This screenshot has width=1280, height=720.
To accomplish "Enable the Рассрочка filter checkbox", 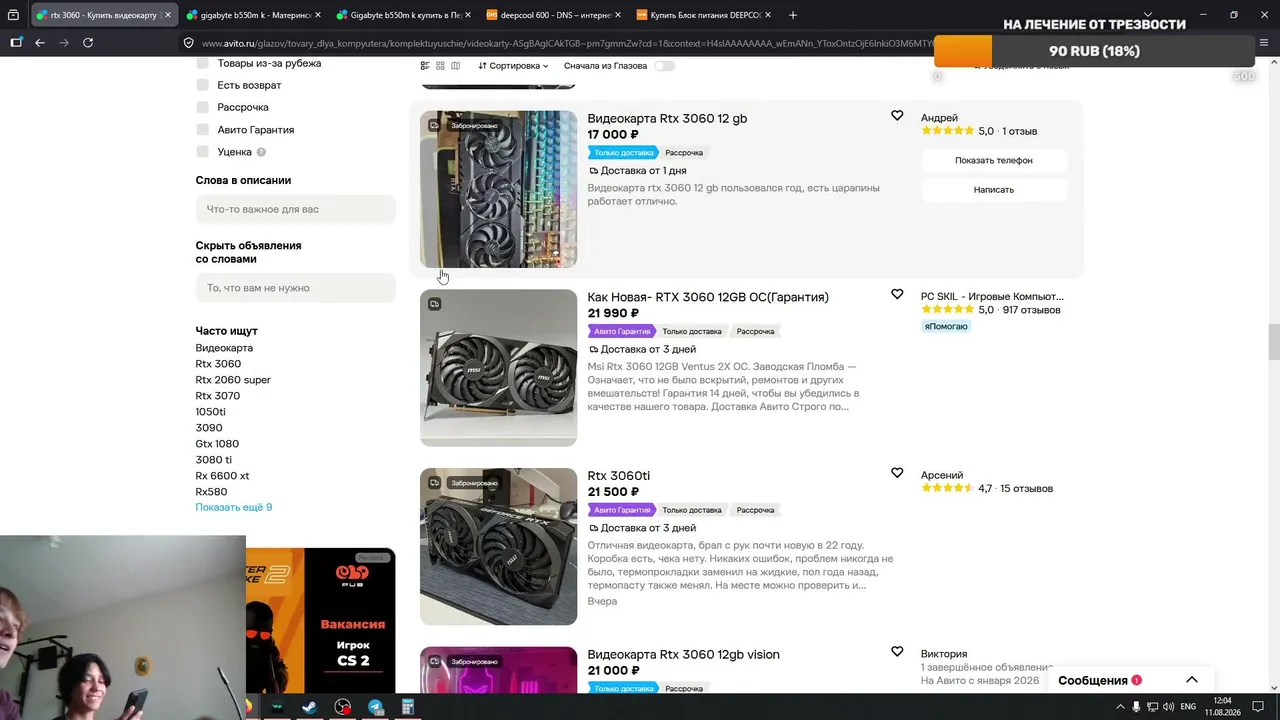I will pyautogui.click(x=203, y=107).
